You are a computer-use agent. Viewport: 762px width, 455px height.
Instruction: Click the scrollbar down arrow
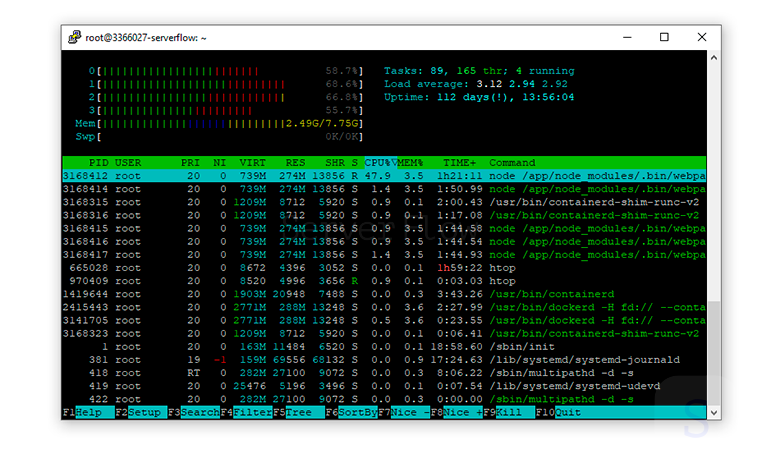tap(714, 413)
